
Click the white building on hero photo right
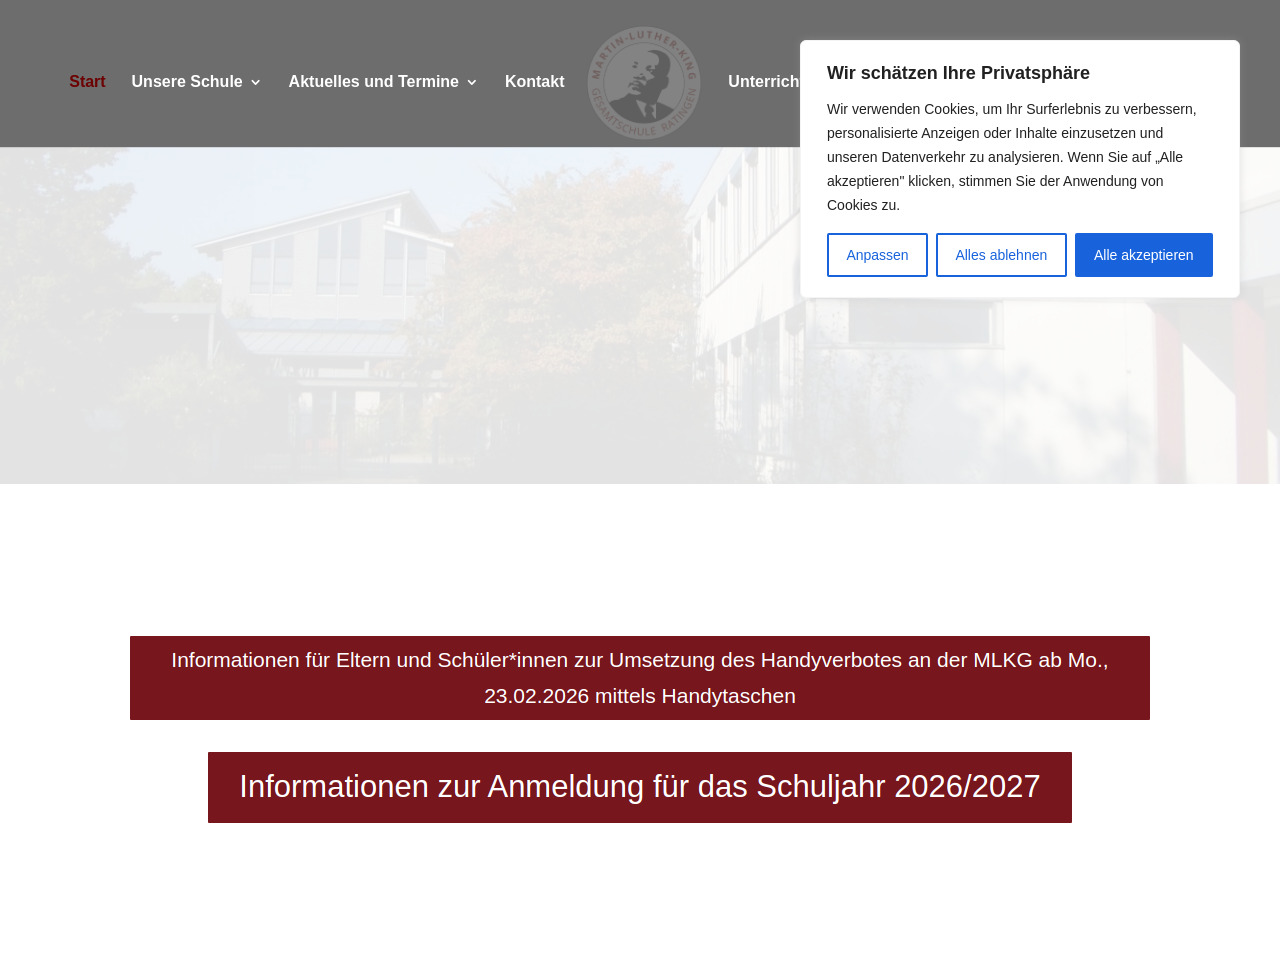coord(1000,380)
